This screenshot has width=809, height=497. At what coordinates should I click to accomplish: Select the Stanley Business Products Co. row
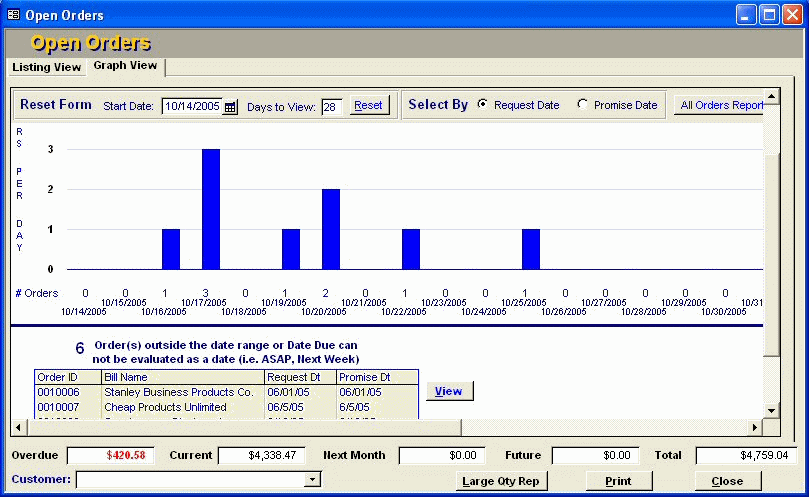click(180, 393)
